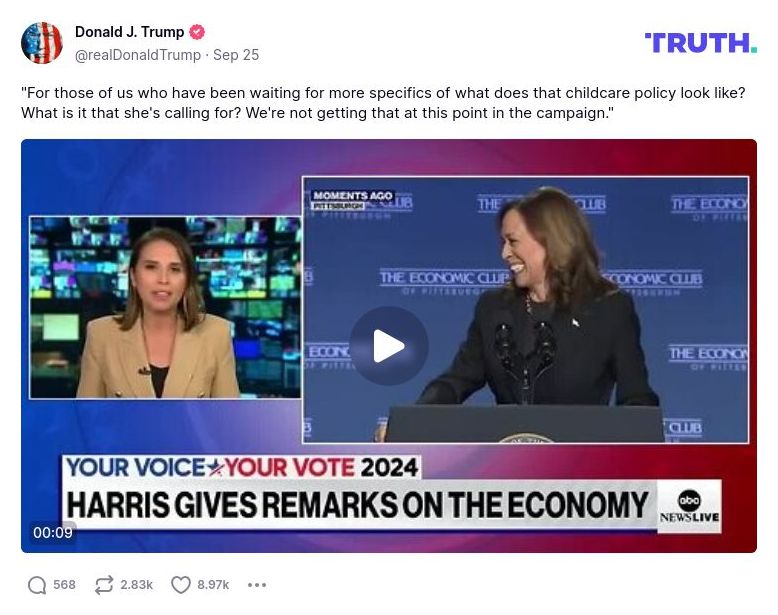Click the reply speech bubble icon
Viewport: 778px width, 615px height.
click(x=37, y=585)
